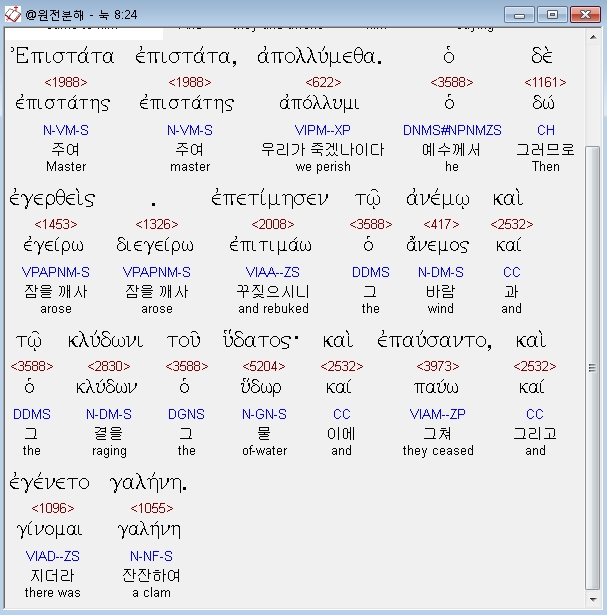Screen dimensions: 607x615
Task: Click the gloss 'of-water'
Action: 264,451
